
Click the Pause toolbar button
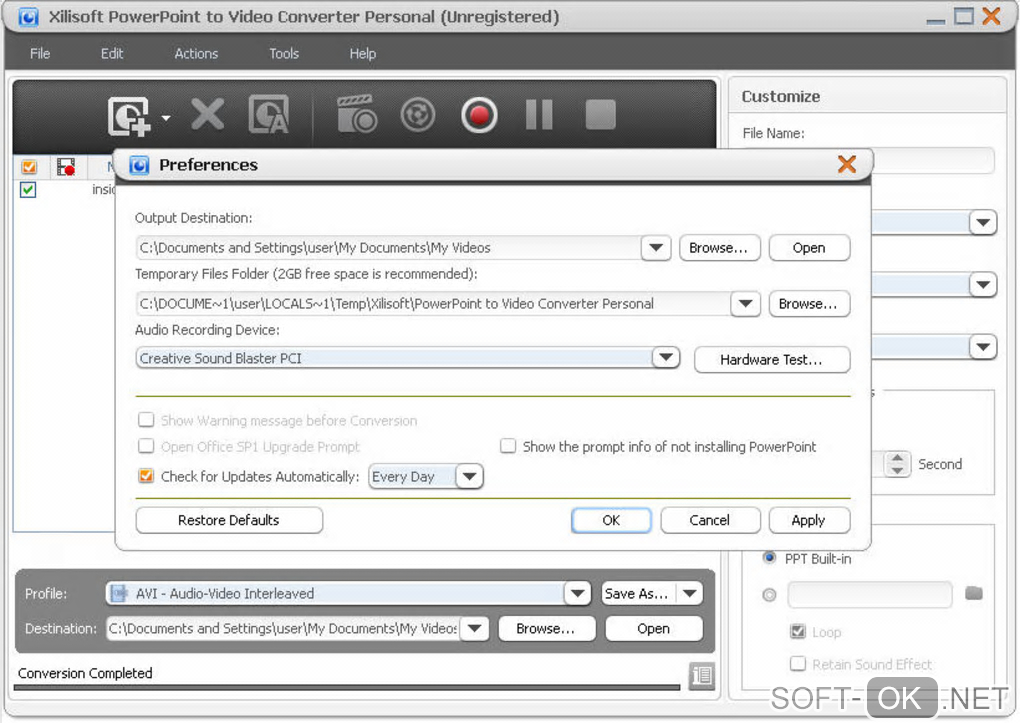coord(539,115)
